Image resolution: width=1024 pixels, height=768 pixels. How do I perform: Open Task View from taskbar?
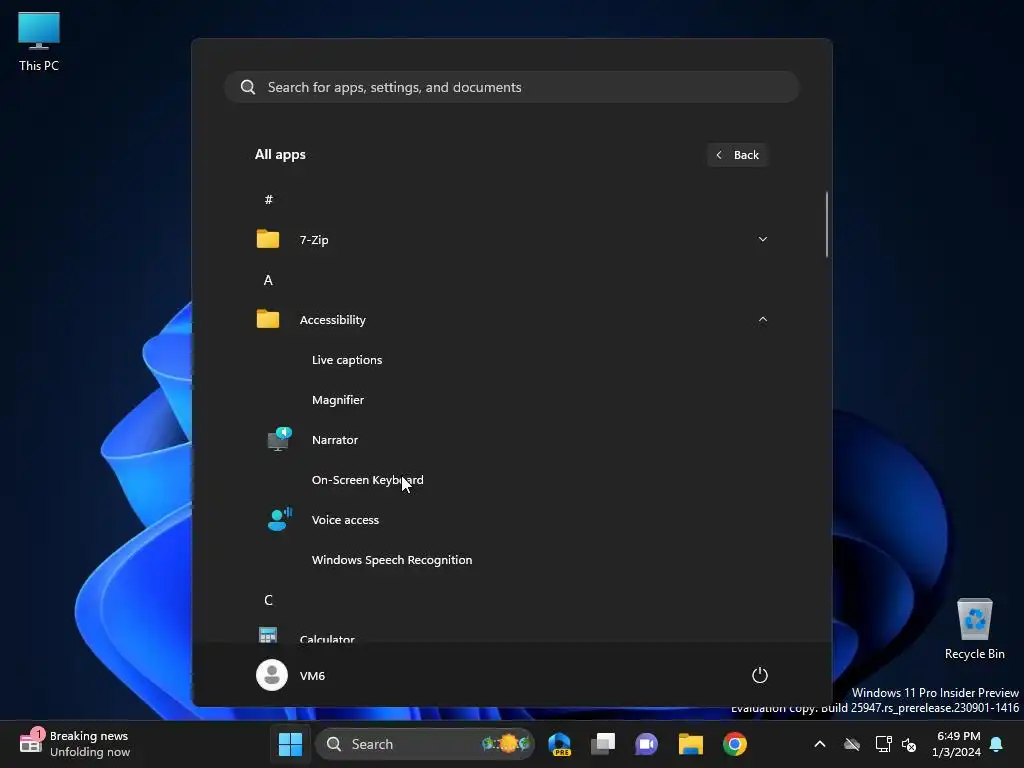(603, 744)
